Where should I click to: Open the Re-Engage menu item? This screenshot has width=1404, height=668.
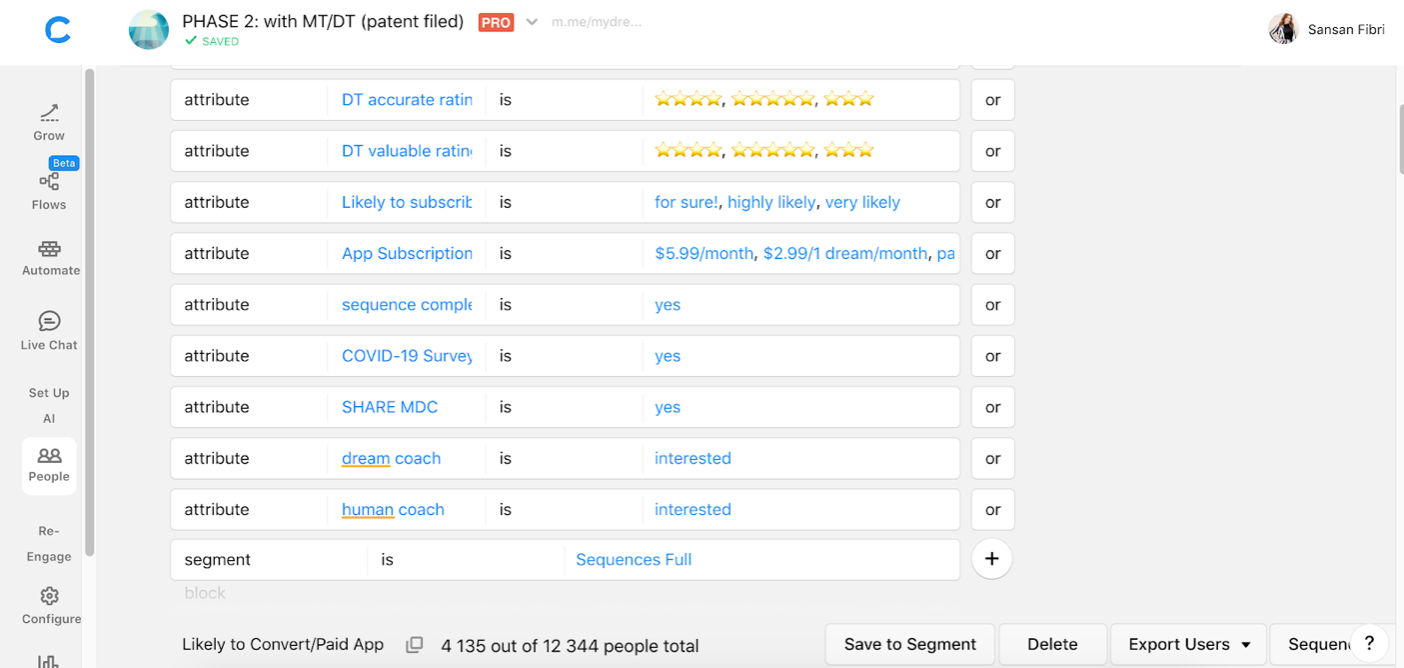[x=49, y=543]
